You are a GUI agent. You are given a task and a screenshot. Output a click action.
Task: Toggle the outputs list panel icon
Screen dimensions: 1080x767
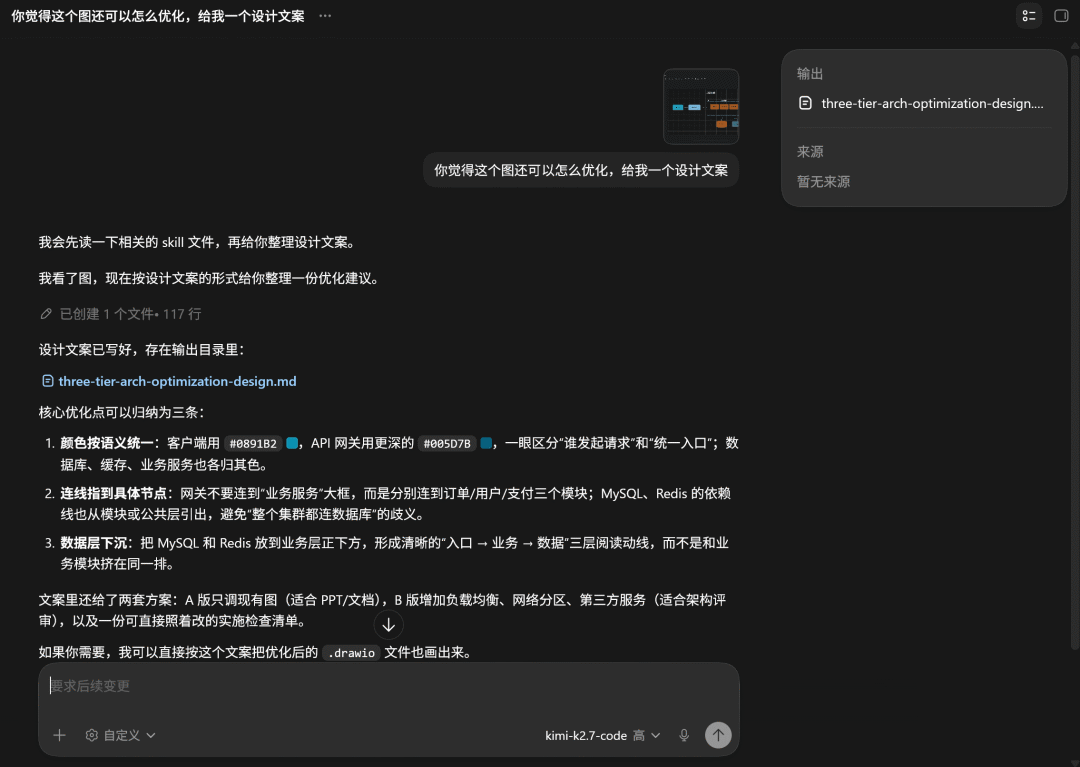1029,16
